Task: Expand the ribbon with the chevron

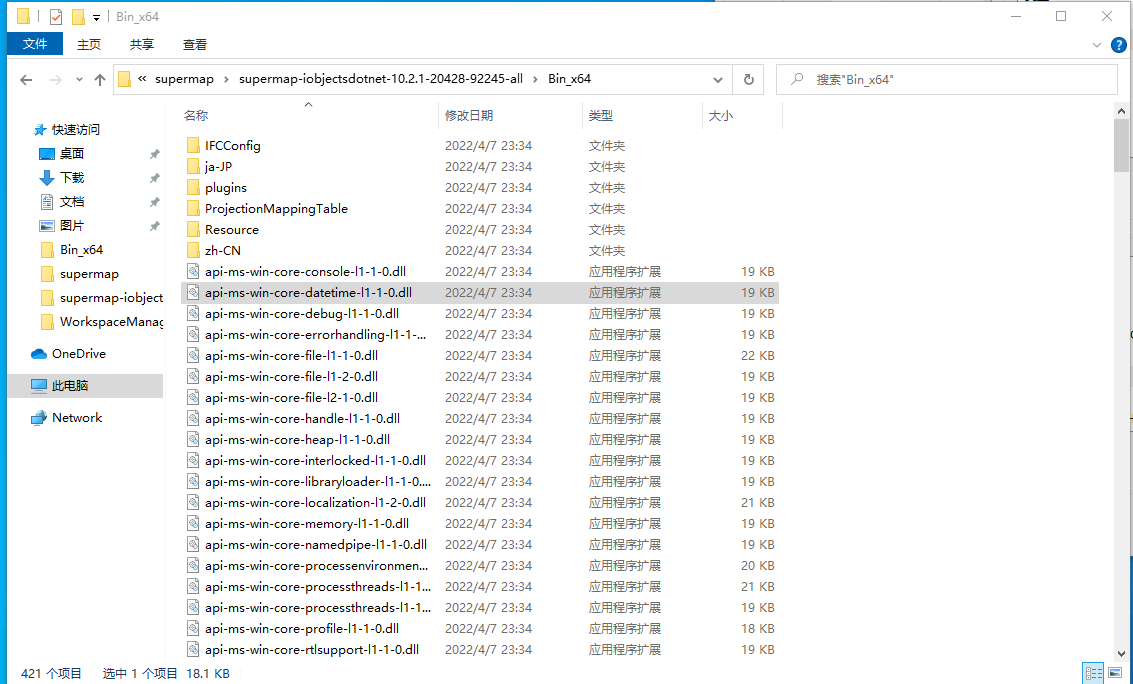Action: coord(1097,45)
